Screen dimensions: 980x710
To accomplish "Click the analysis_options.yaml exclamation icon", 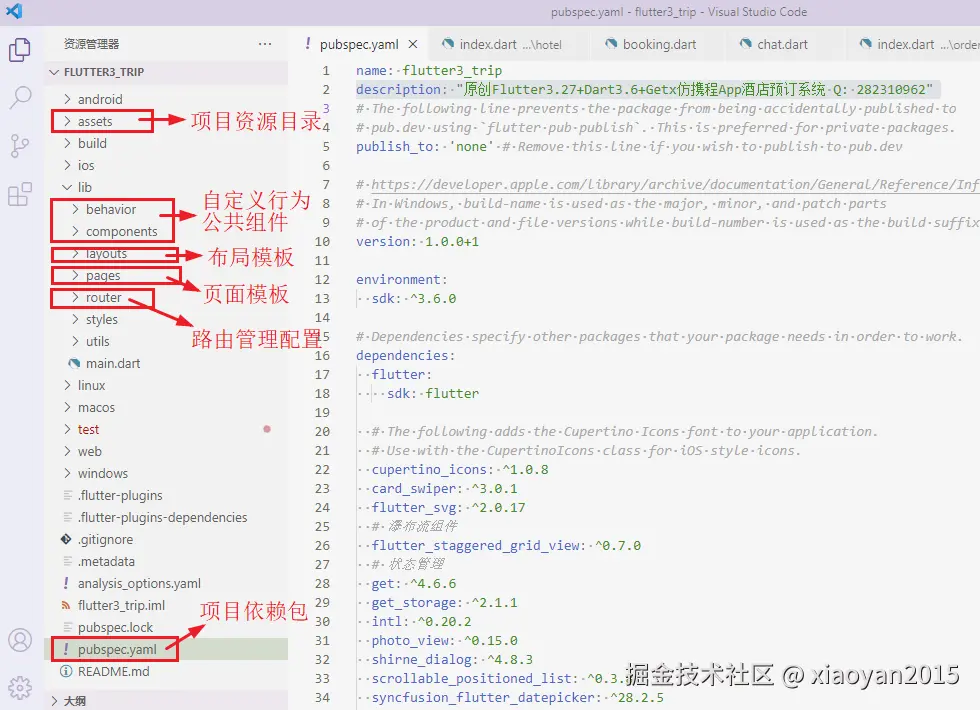I will (66, 583).
